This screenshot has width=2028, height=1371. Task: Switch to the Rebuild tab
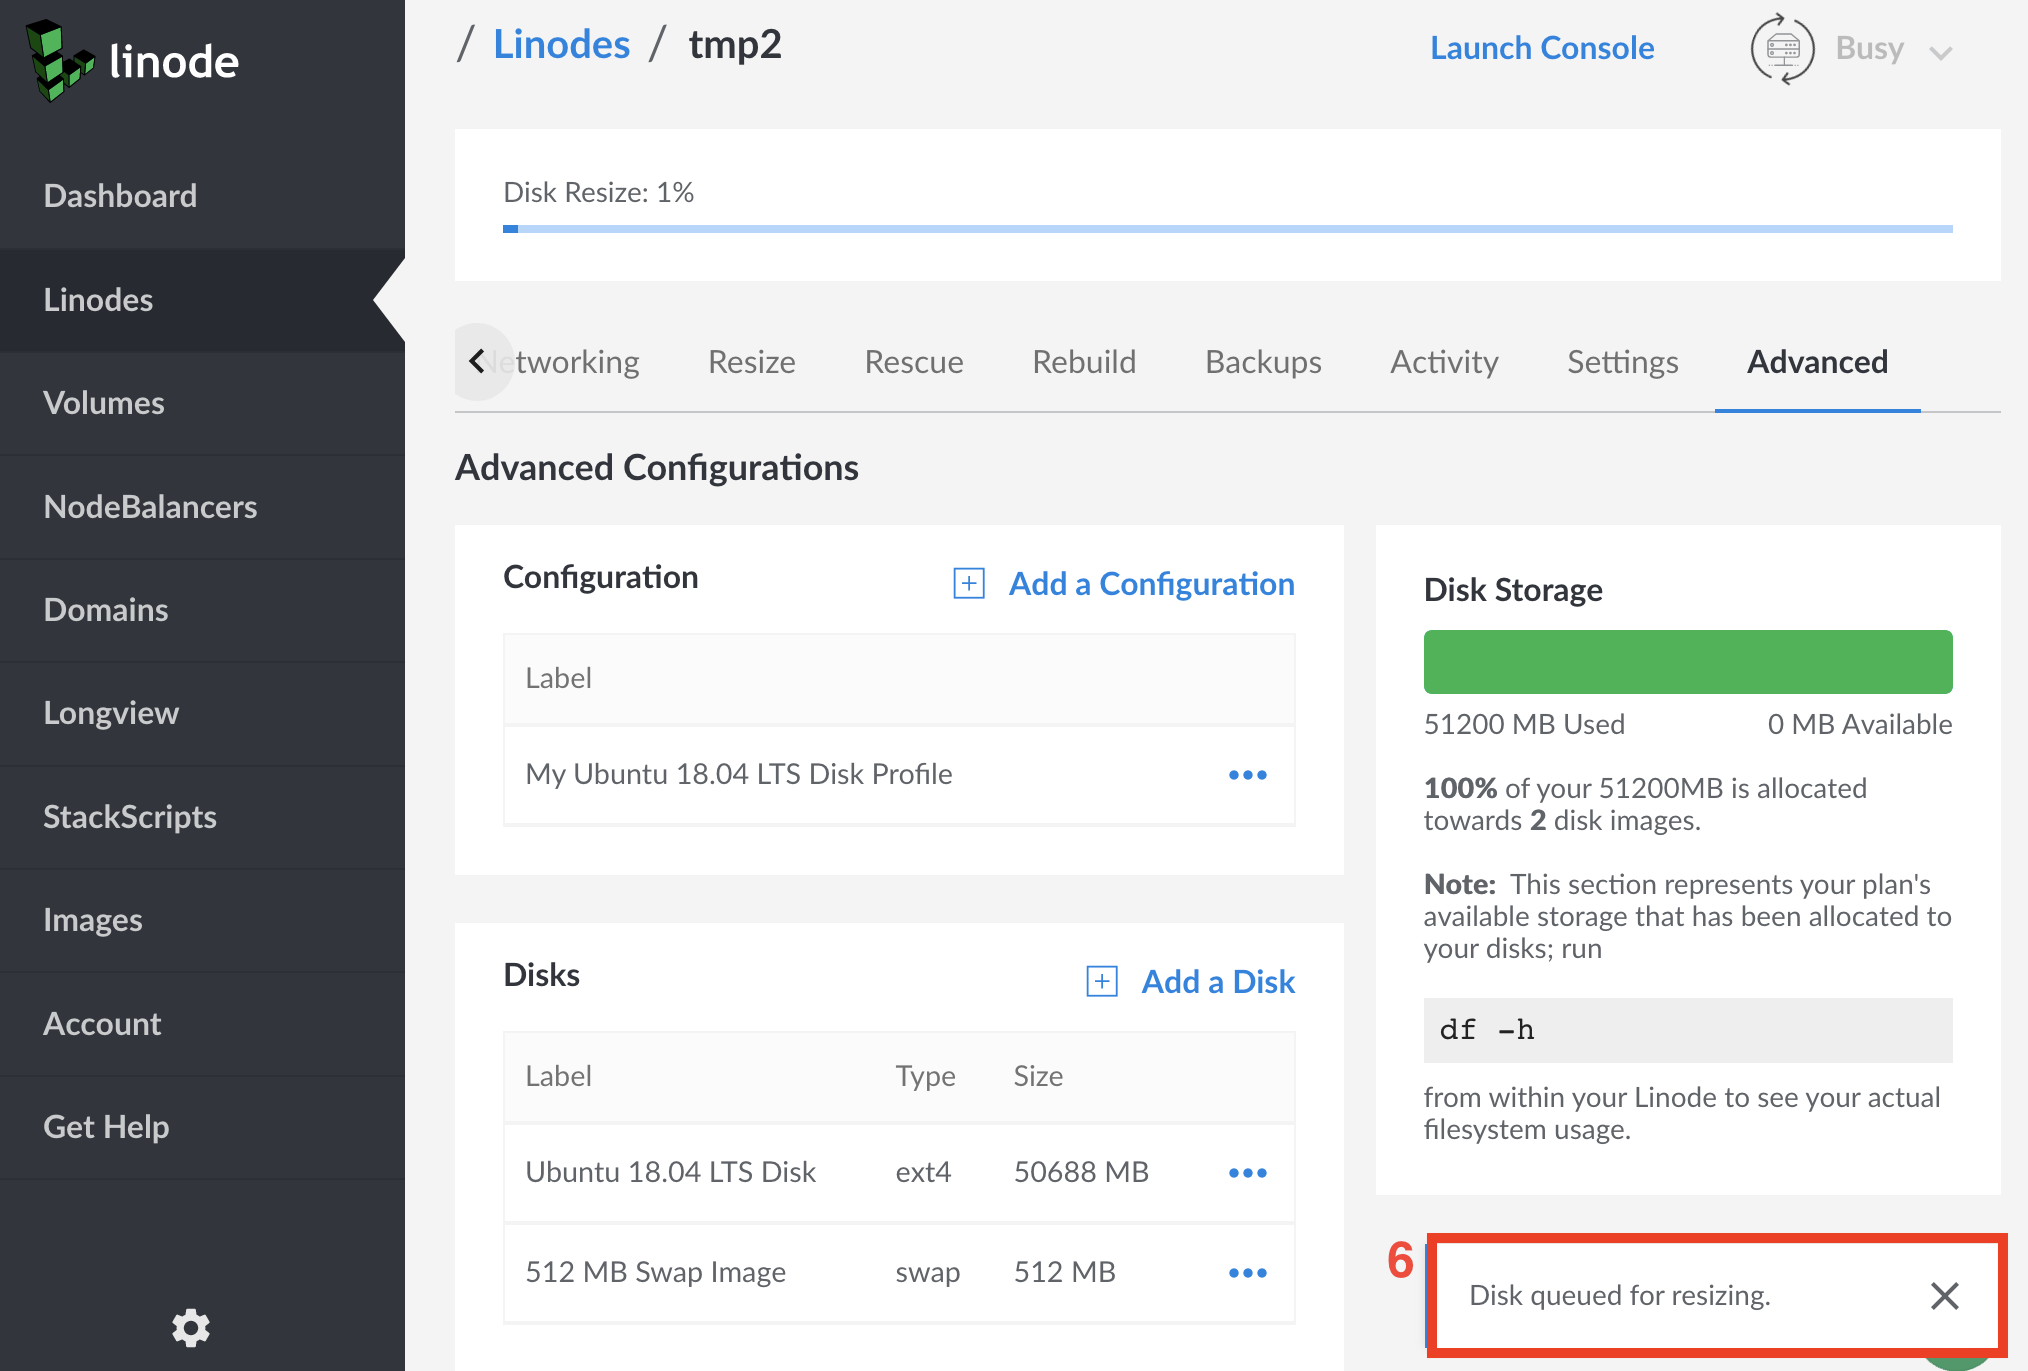coord(1084,362)
